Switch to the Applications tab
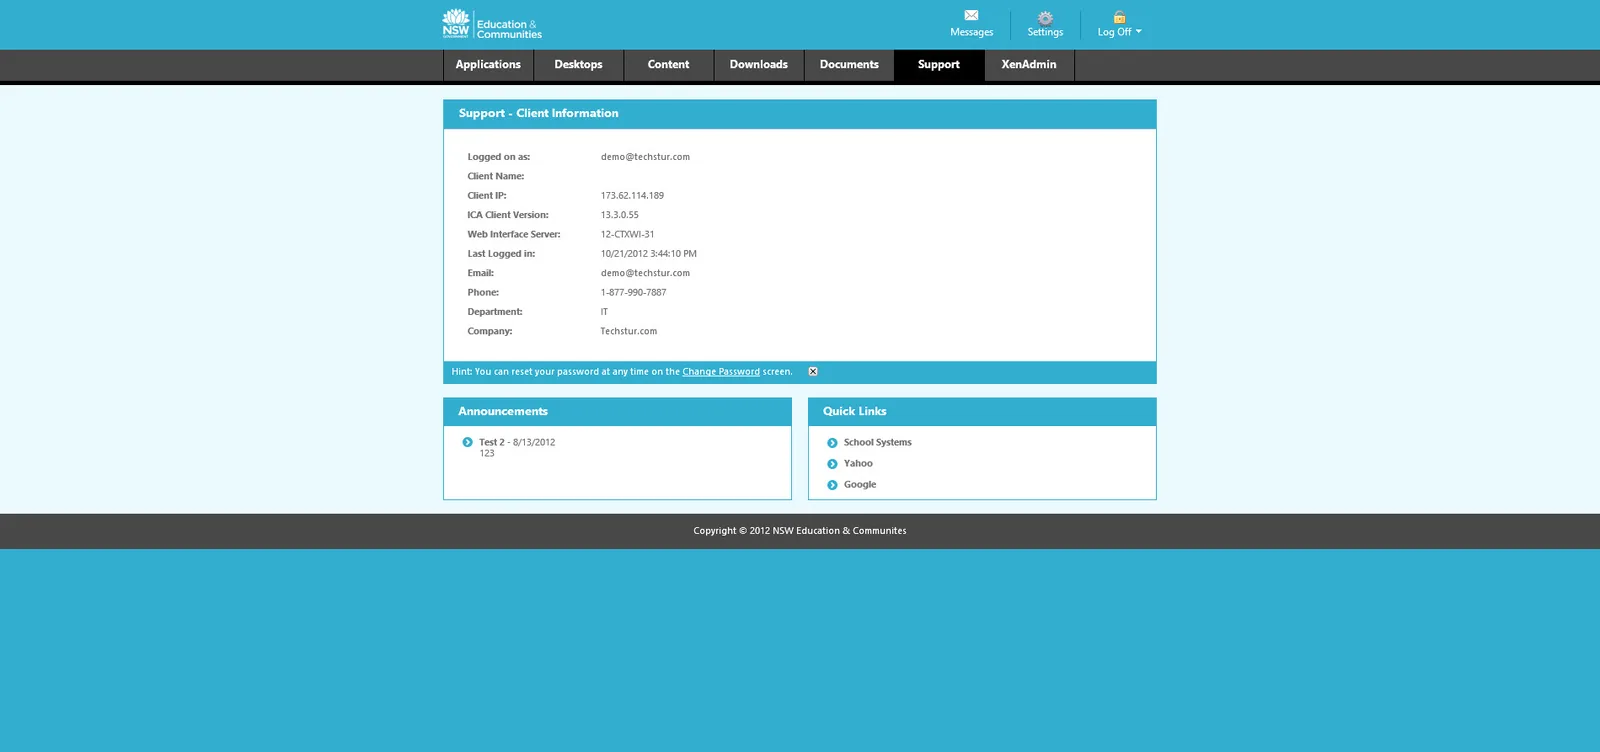This screenshot has height=752, width=1600. point(488,65)
